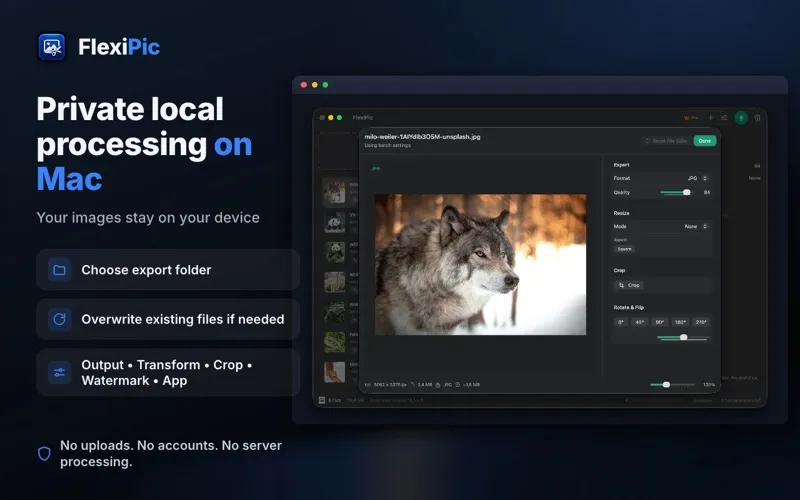Click the FlexiPic title in app window

point(363,118)
